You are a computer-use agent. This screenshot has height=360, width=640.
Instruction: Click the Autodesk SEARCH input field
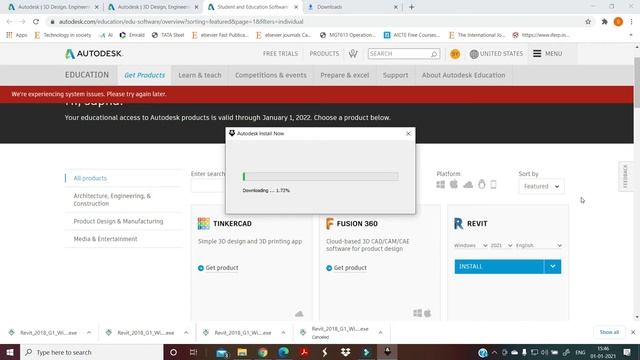click(400, 54)
